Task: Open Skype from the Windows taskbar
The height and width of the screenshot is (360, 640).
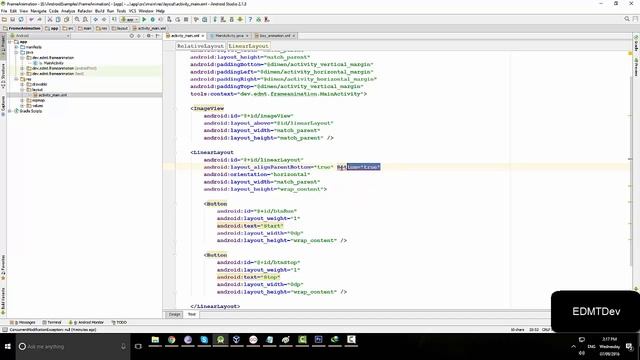Action: click(204, 340)
